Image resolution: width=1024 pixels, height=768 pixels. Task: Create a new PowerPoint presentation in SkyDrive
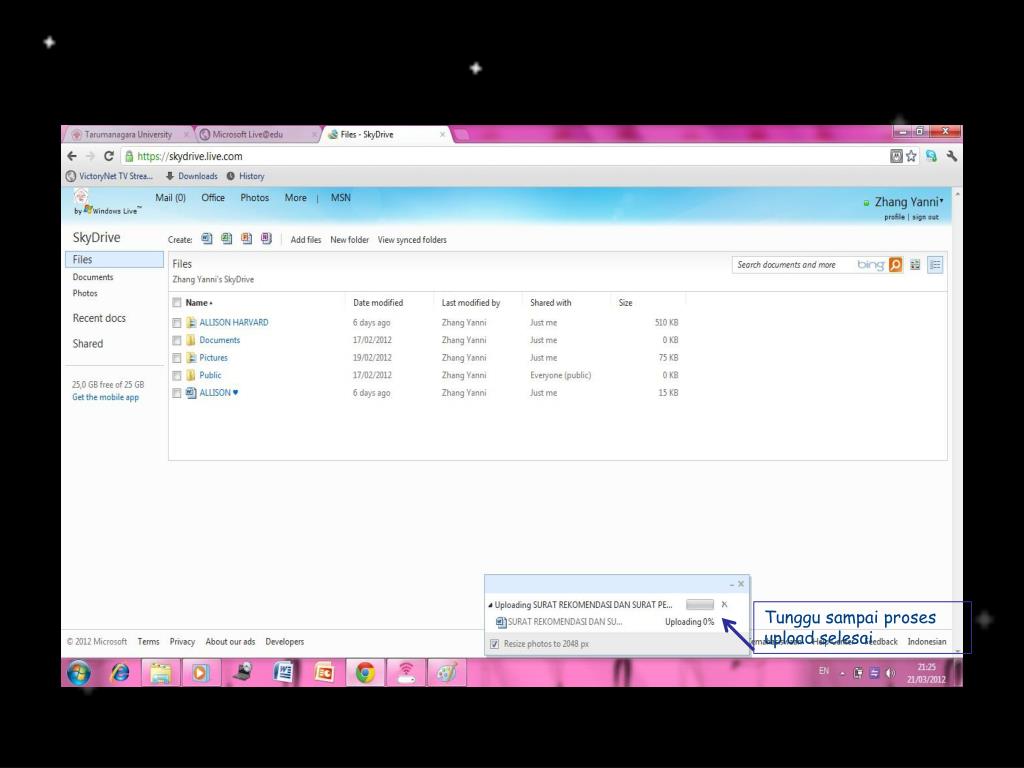click(x=246, y=239)
